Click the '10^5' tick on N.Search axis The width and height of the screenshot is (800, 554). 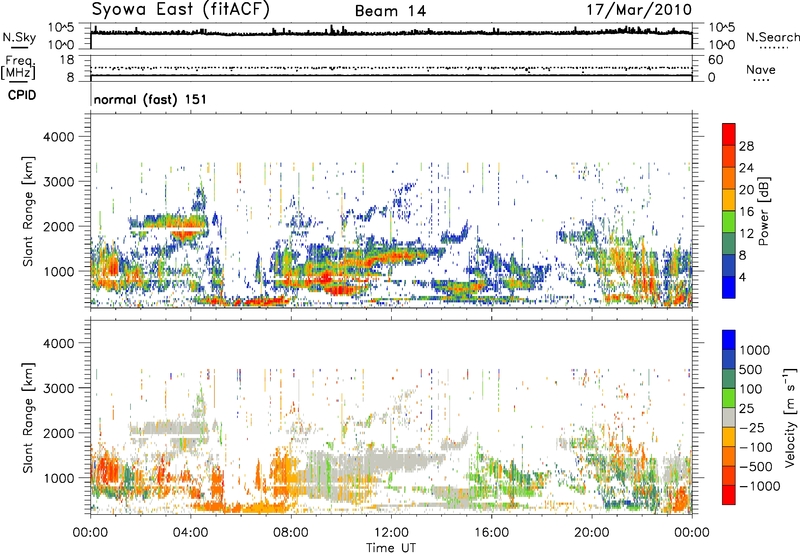point(721,27)
